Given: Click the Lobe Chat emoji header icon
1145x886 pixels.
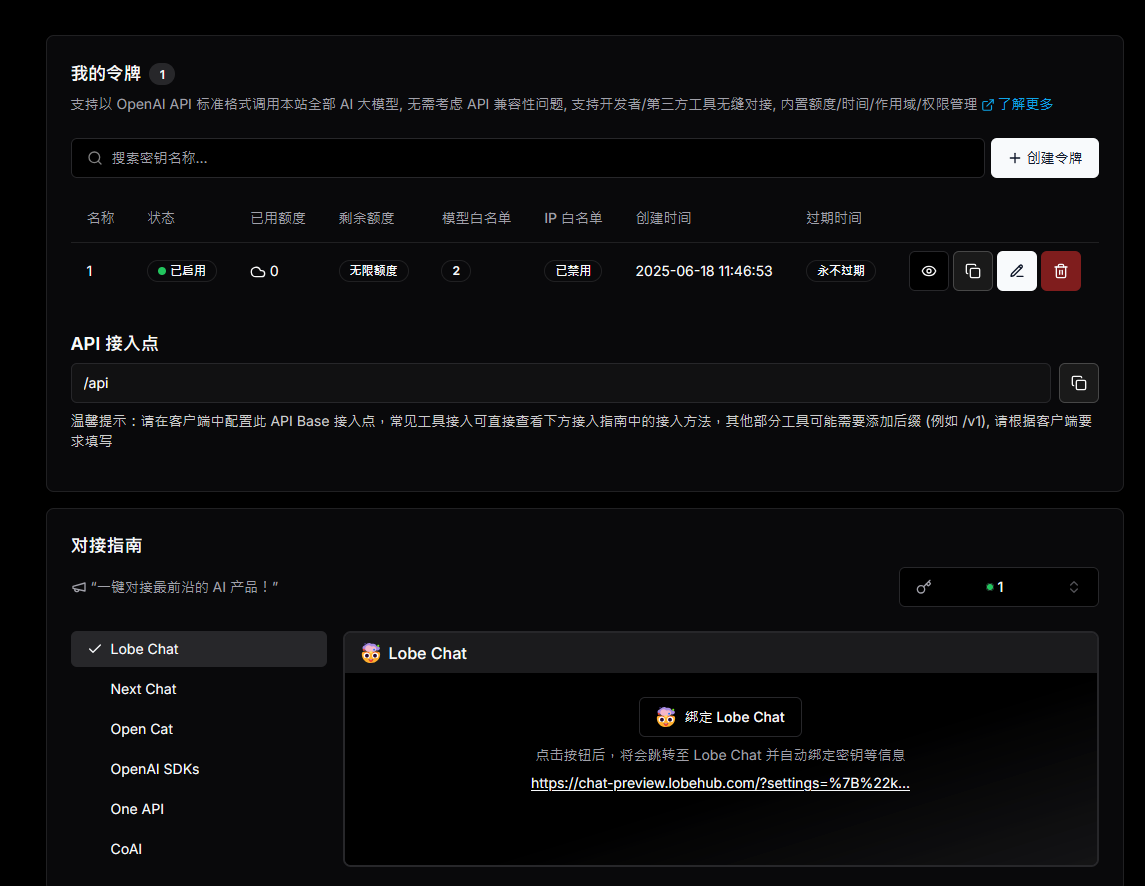Looking at the screenshot, I should pos(370,653).
